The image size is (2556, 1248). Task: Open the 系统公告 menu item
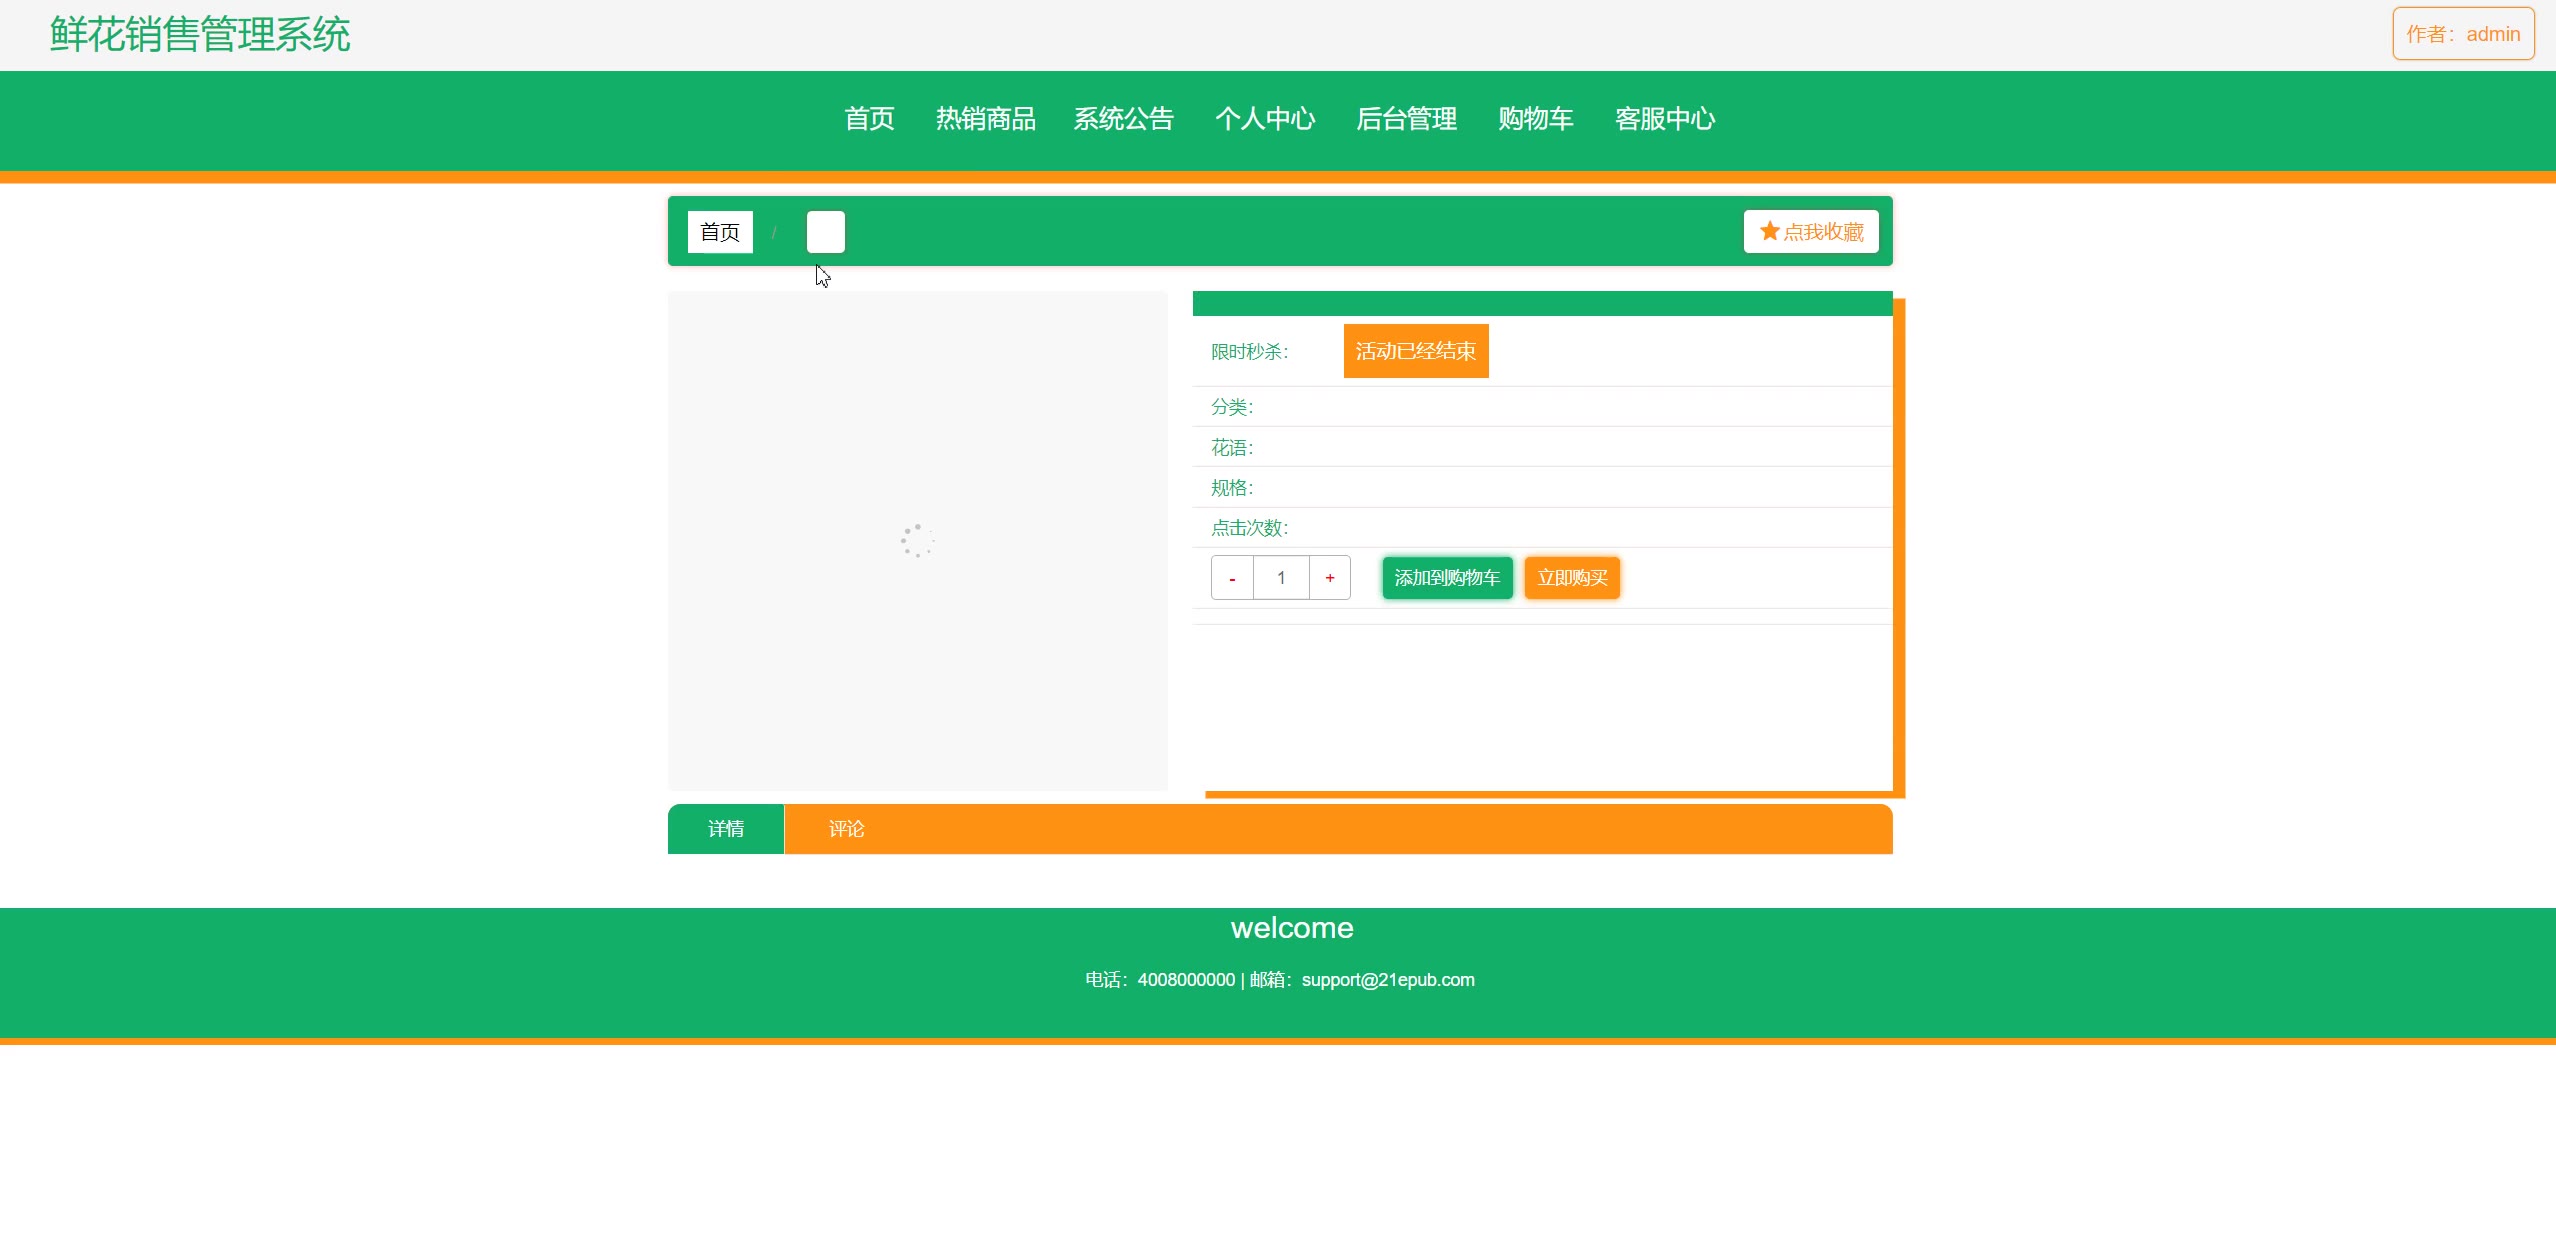point(1123,119)
